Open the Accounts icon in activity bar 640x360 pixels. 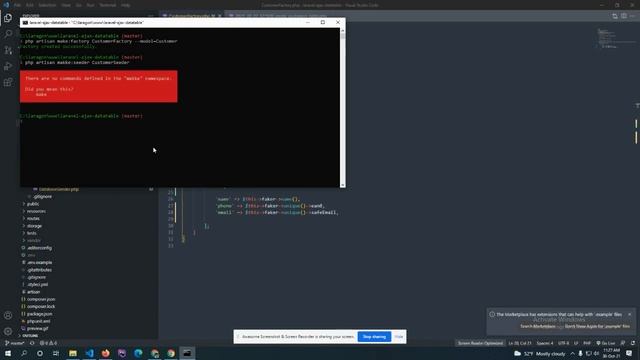[8, 316]
